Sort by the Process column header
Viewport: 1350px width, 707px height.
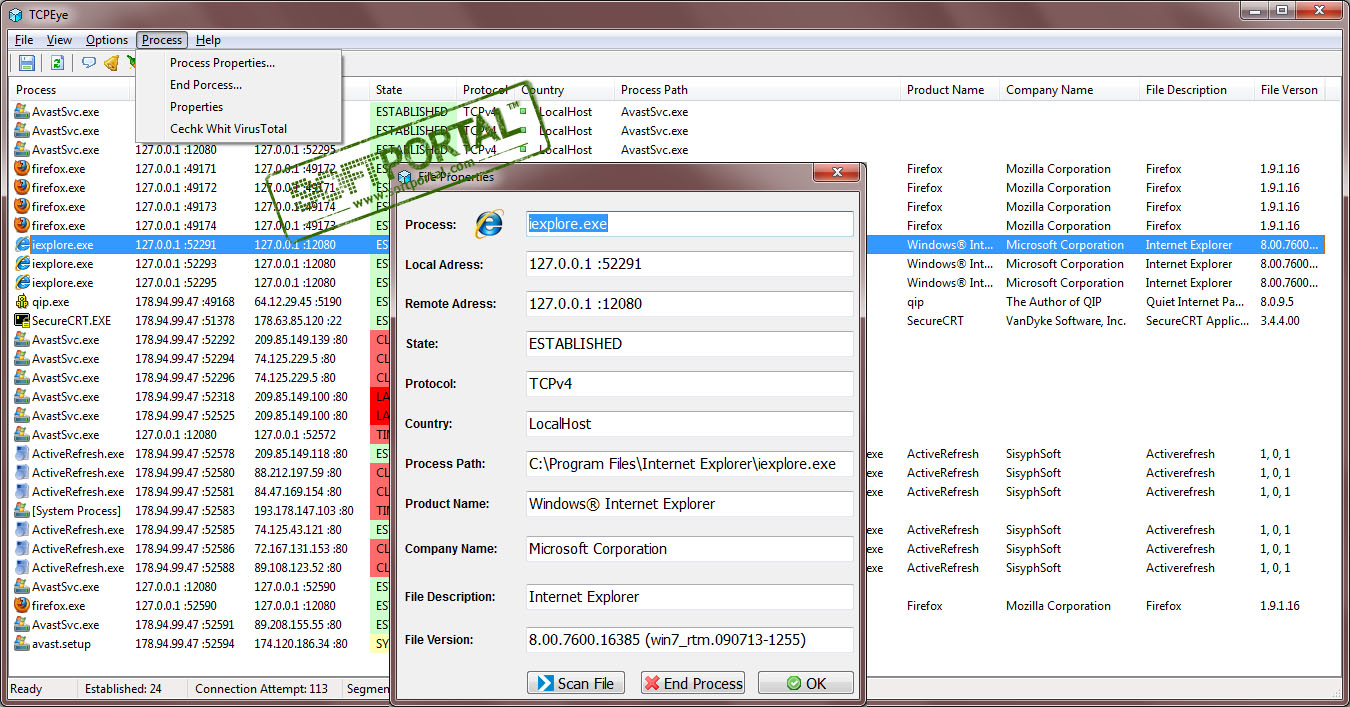70,90
